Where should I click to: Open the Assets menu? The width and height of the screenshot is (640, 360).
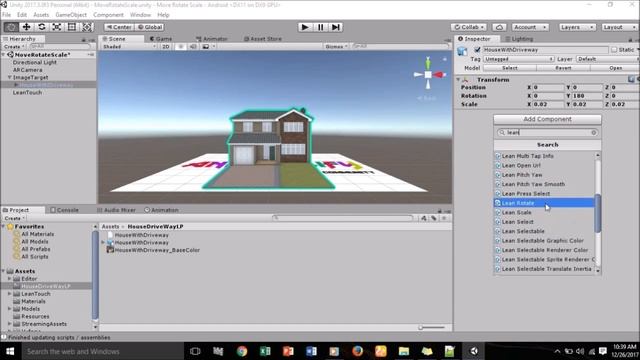click(x=41, y=15)
